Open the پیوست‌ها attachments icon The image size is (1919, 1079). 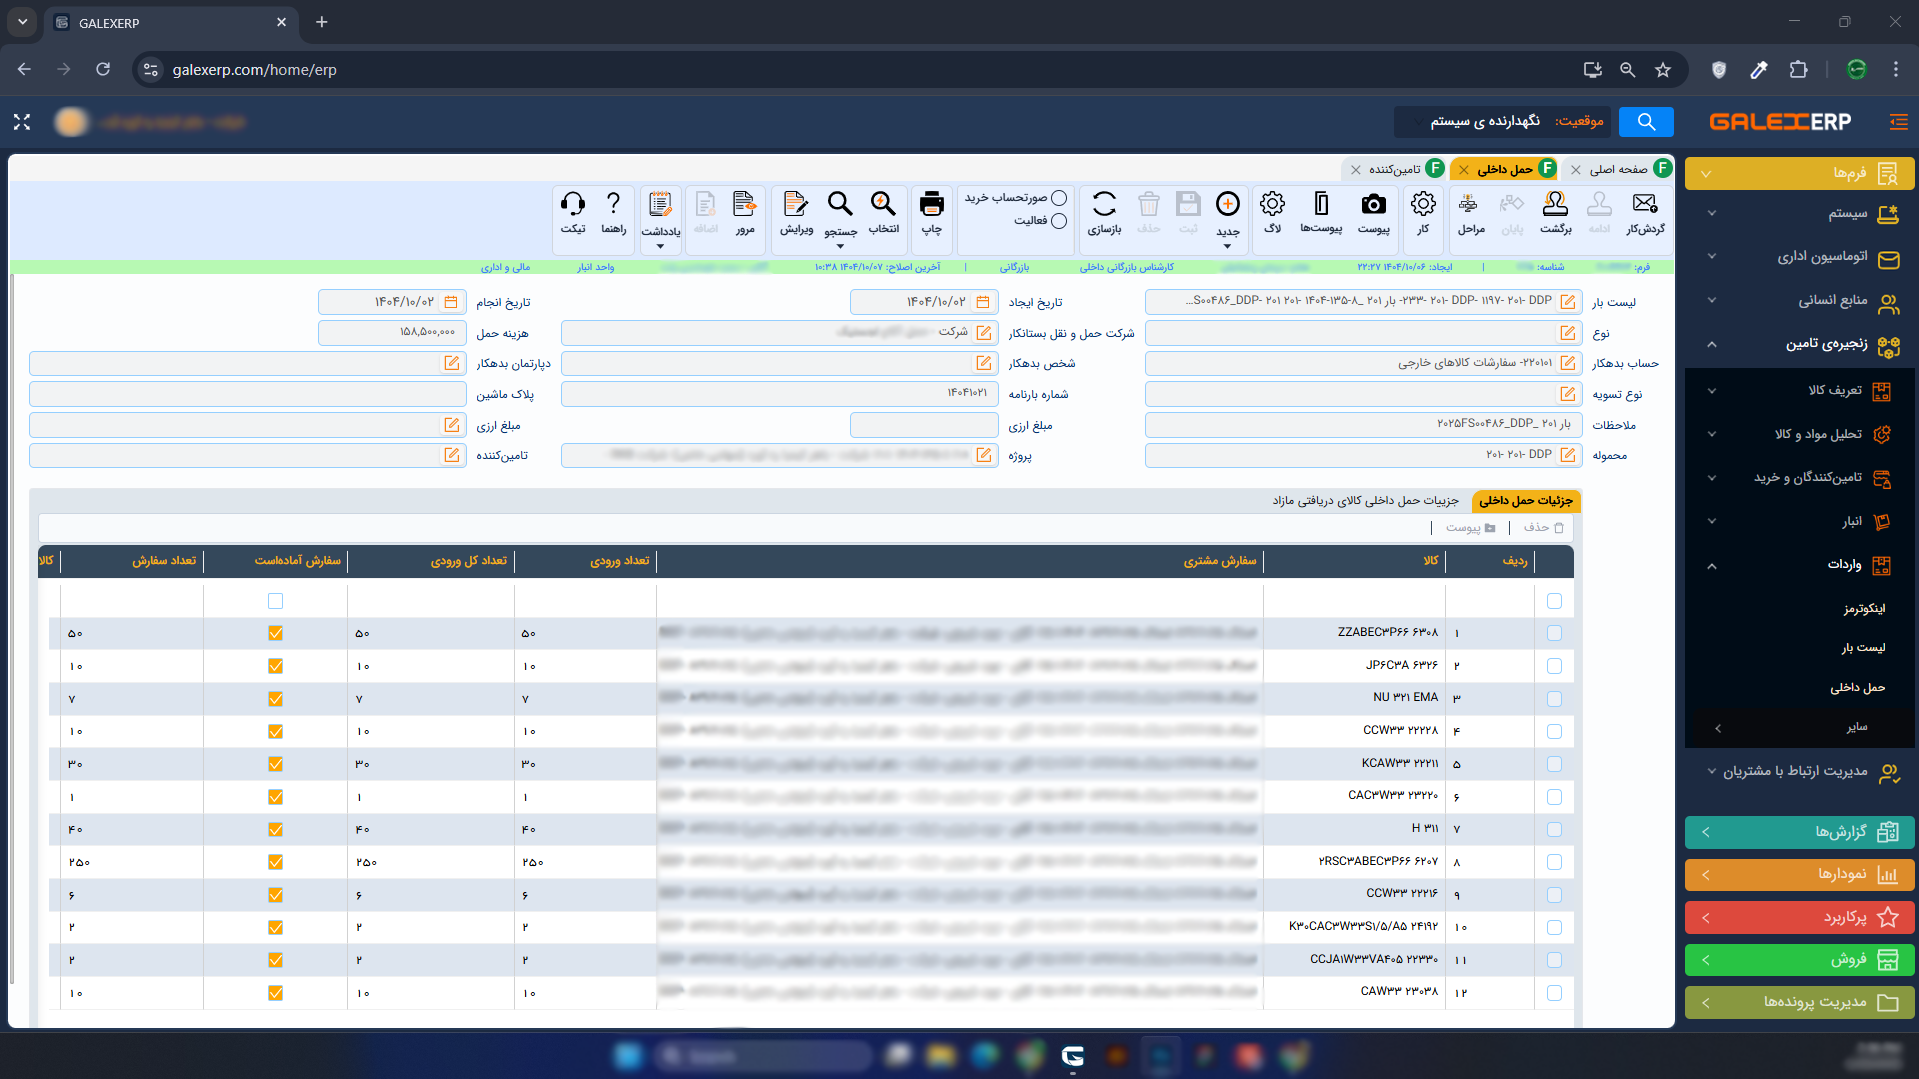[1321, 205]
